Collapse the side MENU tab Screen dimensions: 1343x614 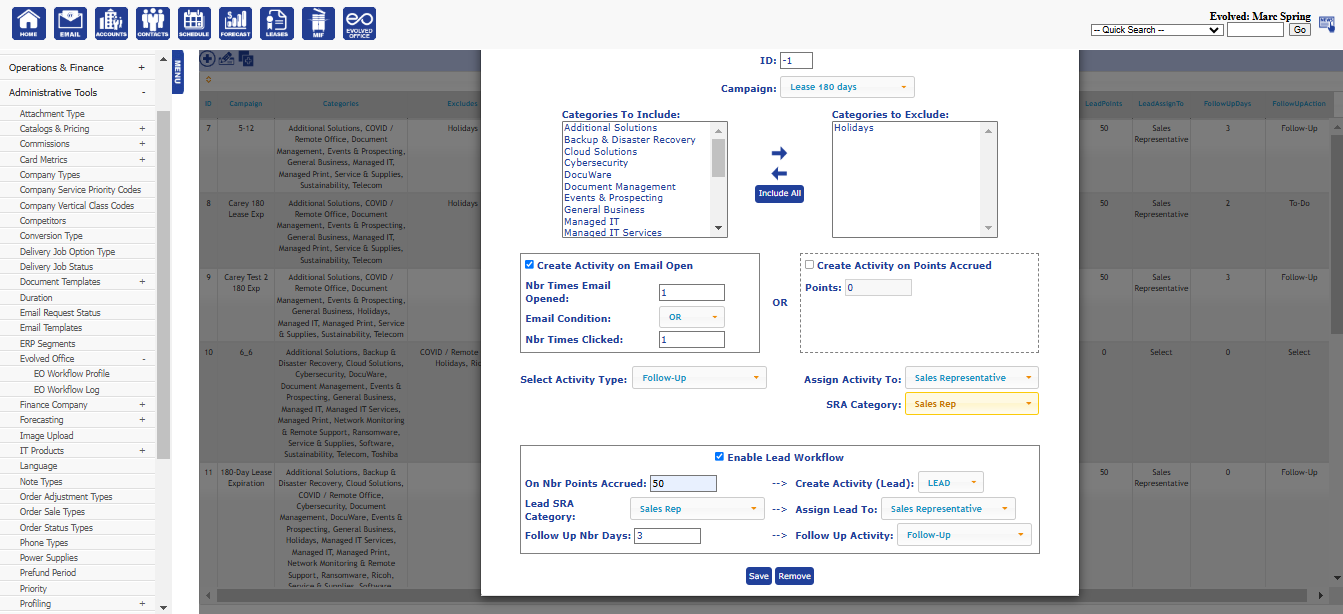[178, 71]
